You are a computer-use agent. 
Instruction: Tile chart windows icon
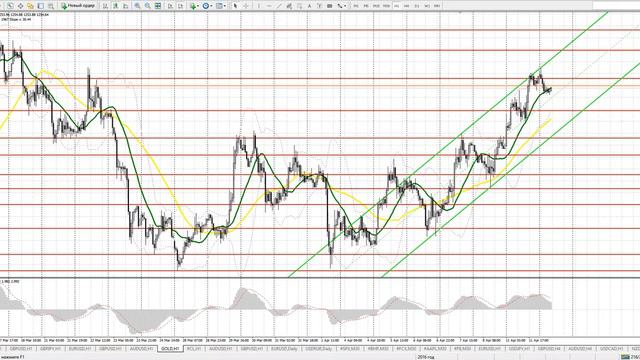pos(158,6)
